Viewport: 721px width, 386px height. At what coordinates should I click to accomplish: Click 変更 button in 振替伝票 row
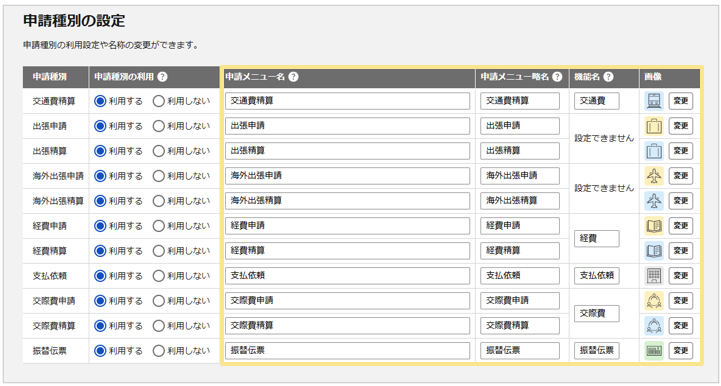tap(681, 351)
